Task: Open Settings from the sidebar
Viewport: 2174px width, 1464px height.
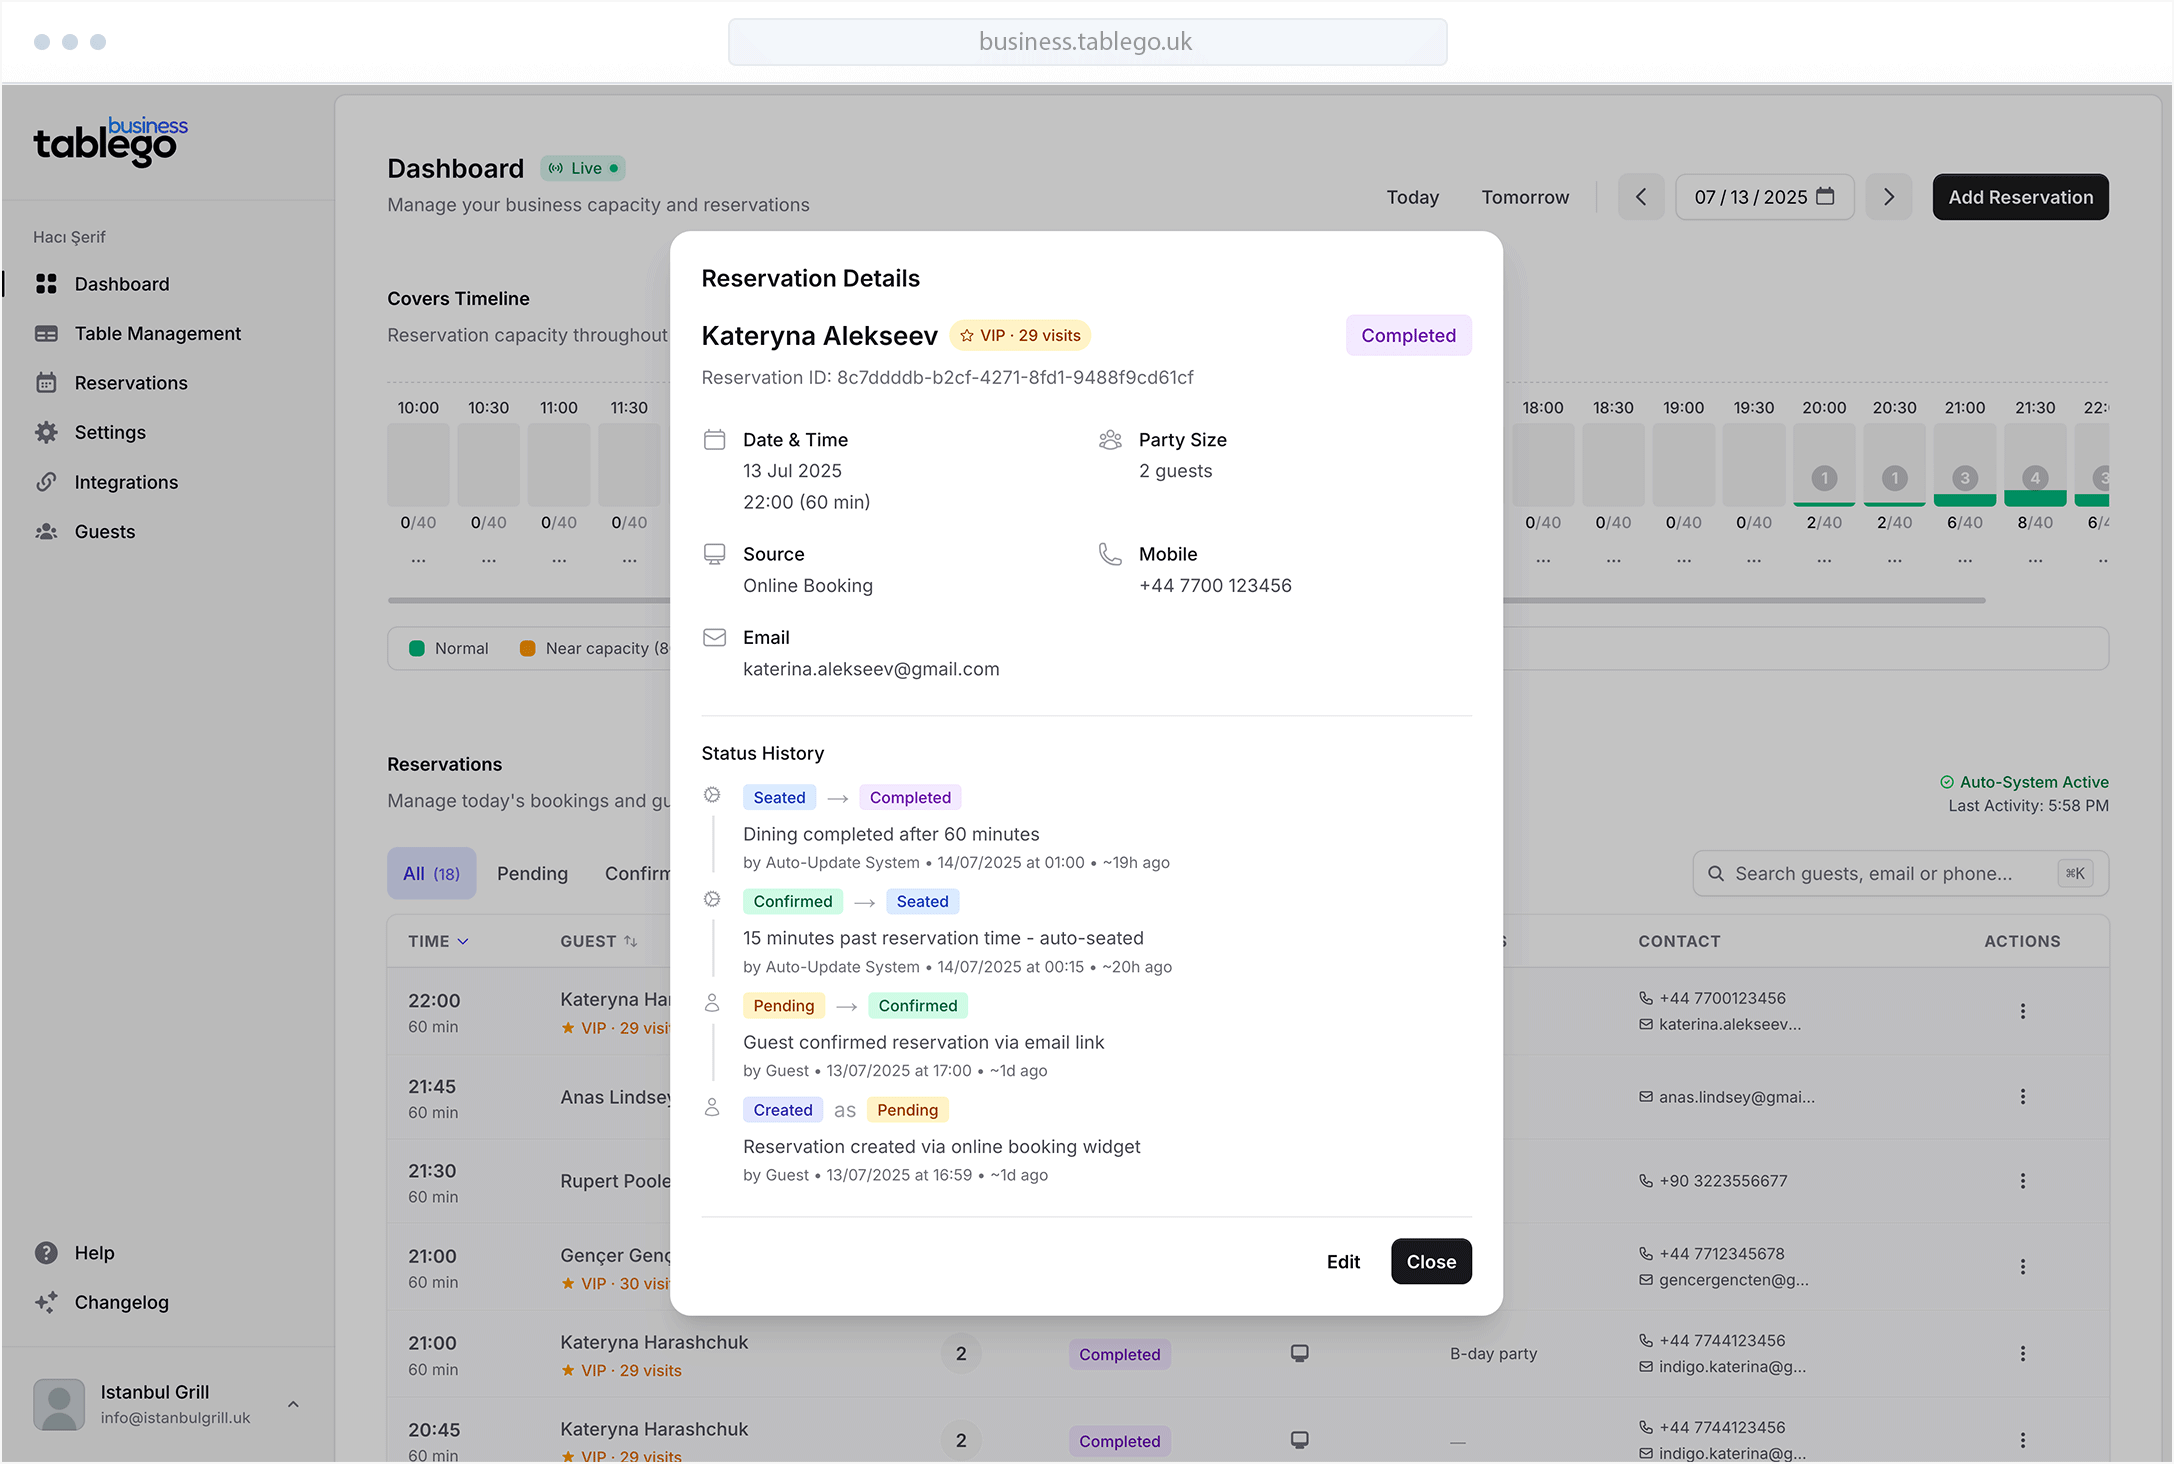Action: pyautogui.click(x=110, y=432)
